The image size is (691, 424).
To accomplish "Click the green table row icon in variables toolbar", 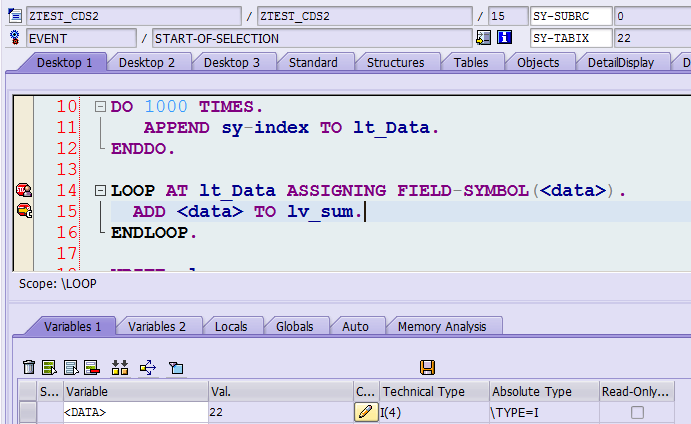I will pyautogui.click(x=49, y=367).
